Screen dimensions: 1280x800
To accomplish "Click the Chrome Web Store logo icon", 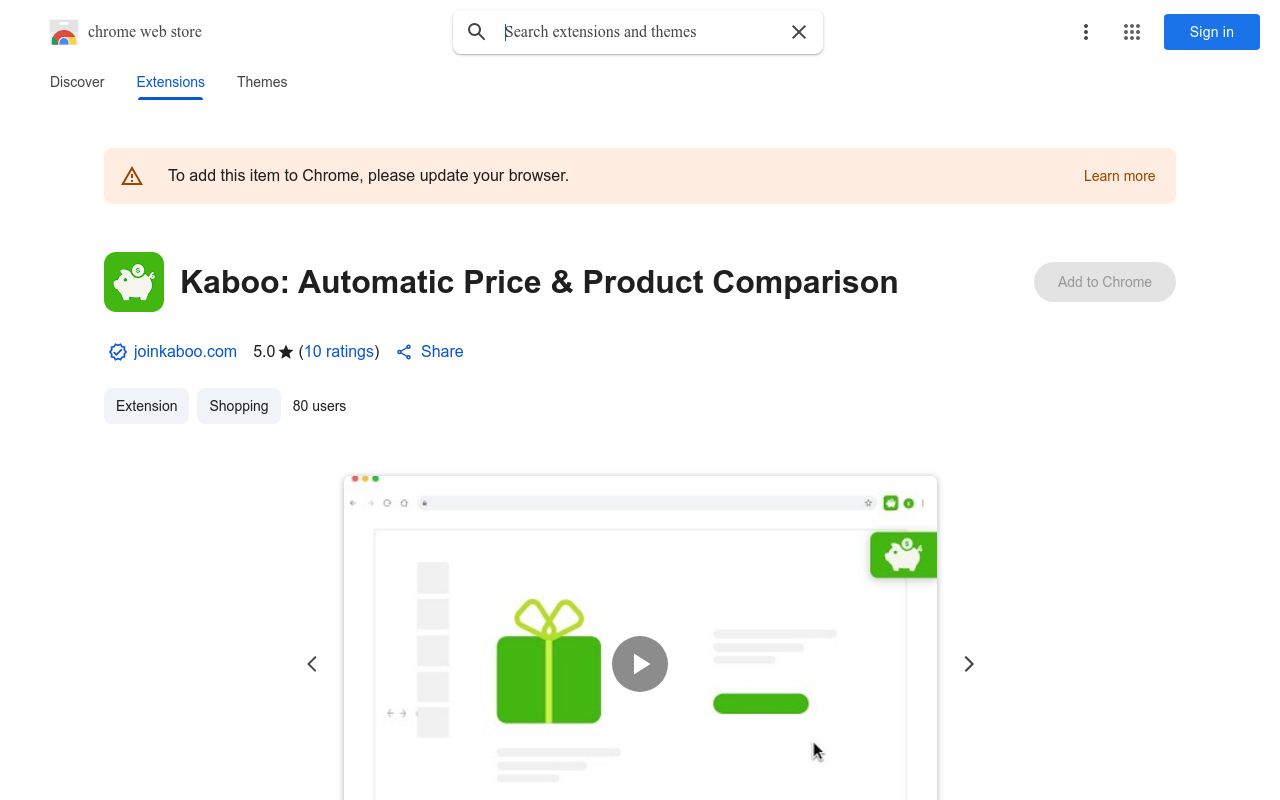I will click(x=63, y=32).
